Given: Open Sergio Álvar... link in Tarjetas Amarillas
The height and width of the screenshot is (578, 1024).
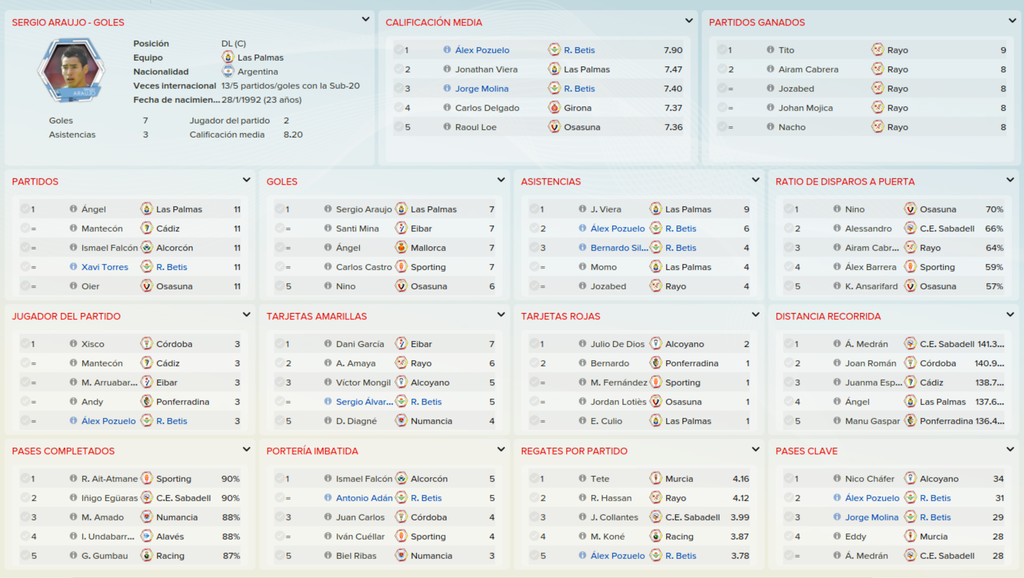Looking at the screenshot, I should 364,402.
